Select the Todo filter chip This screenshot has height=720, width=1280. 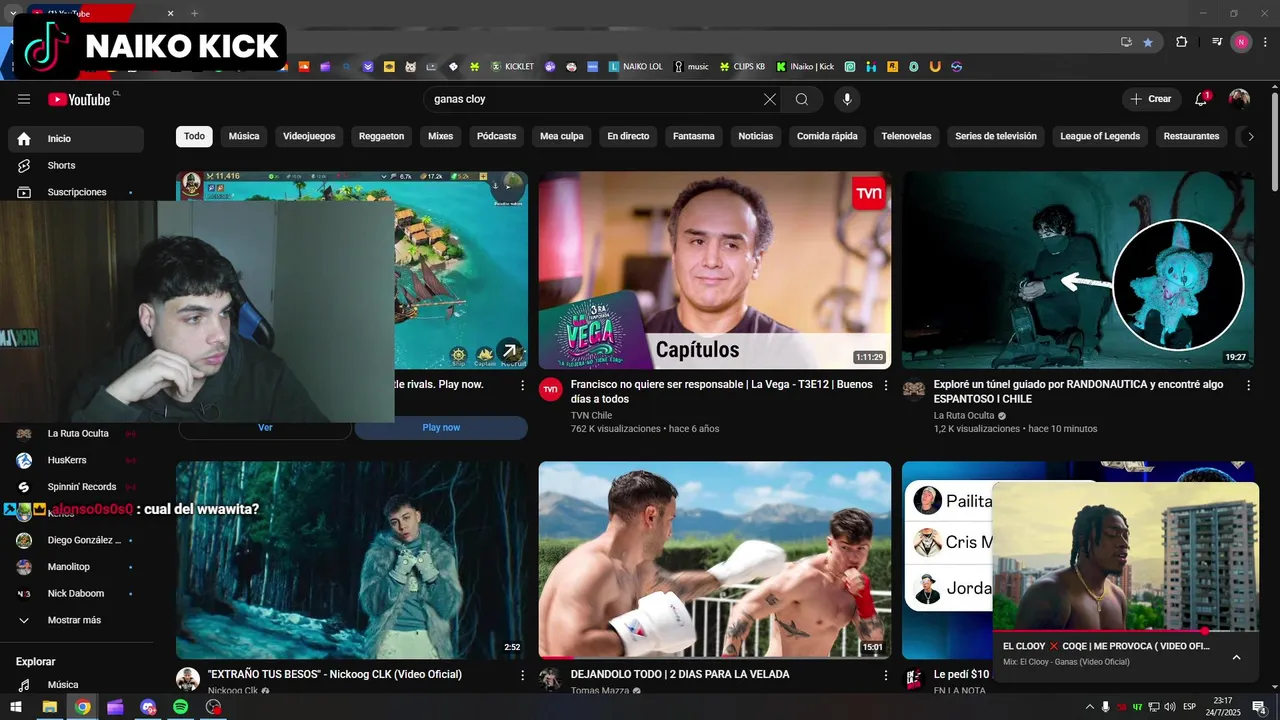194,136
